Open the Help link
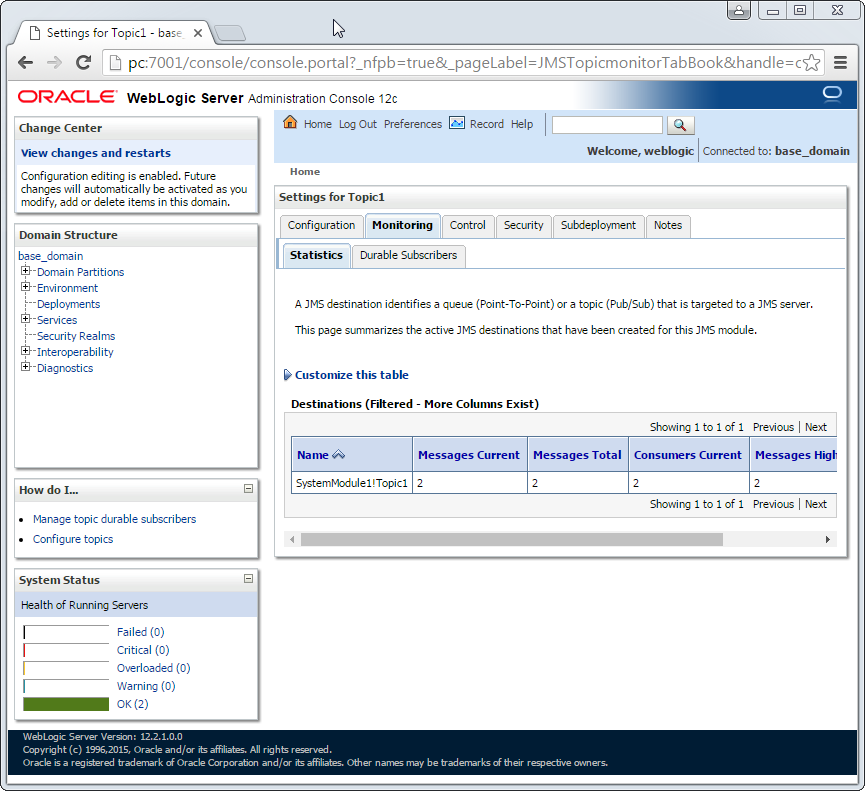Screen dimensions: 865x791 tap(521, 124)
